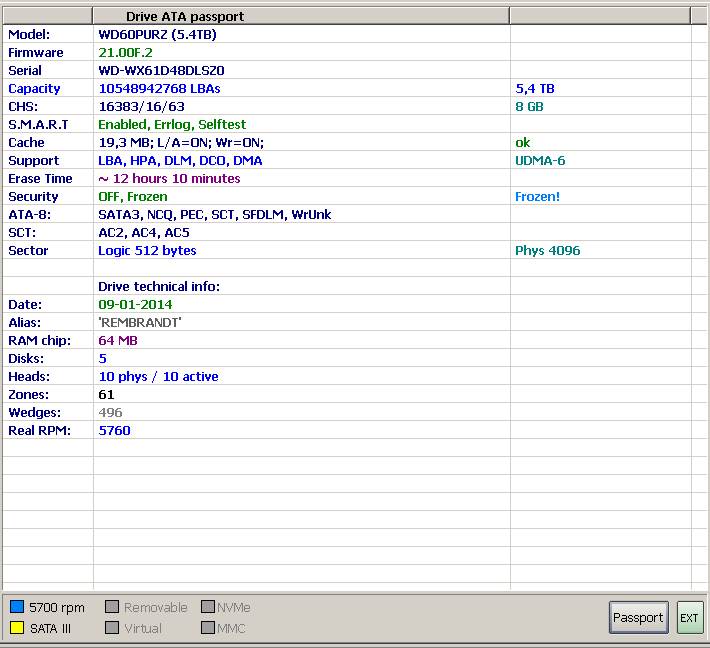Select the date value 09-01-2014
710x648 pixels.
click(135, 305)
